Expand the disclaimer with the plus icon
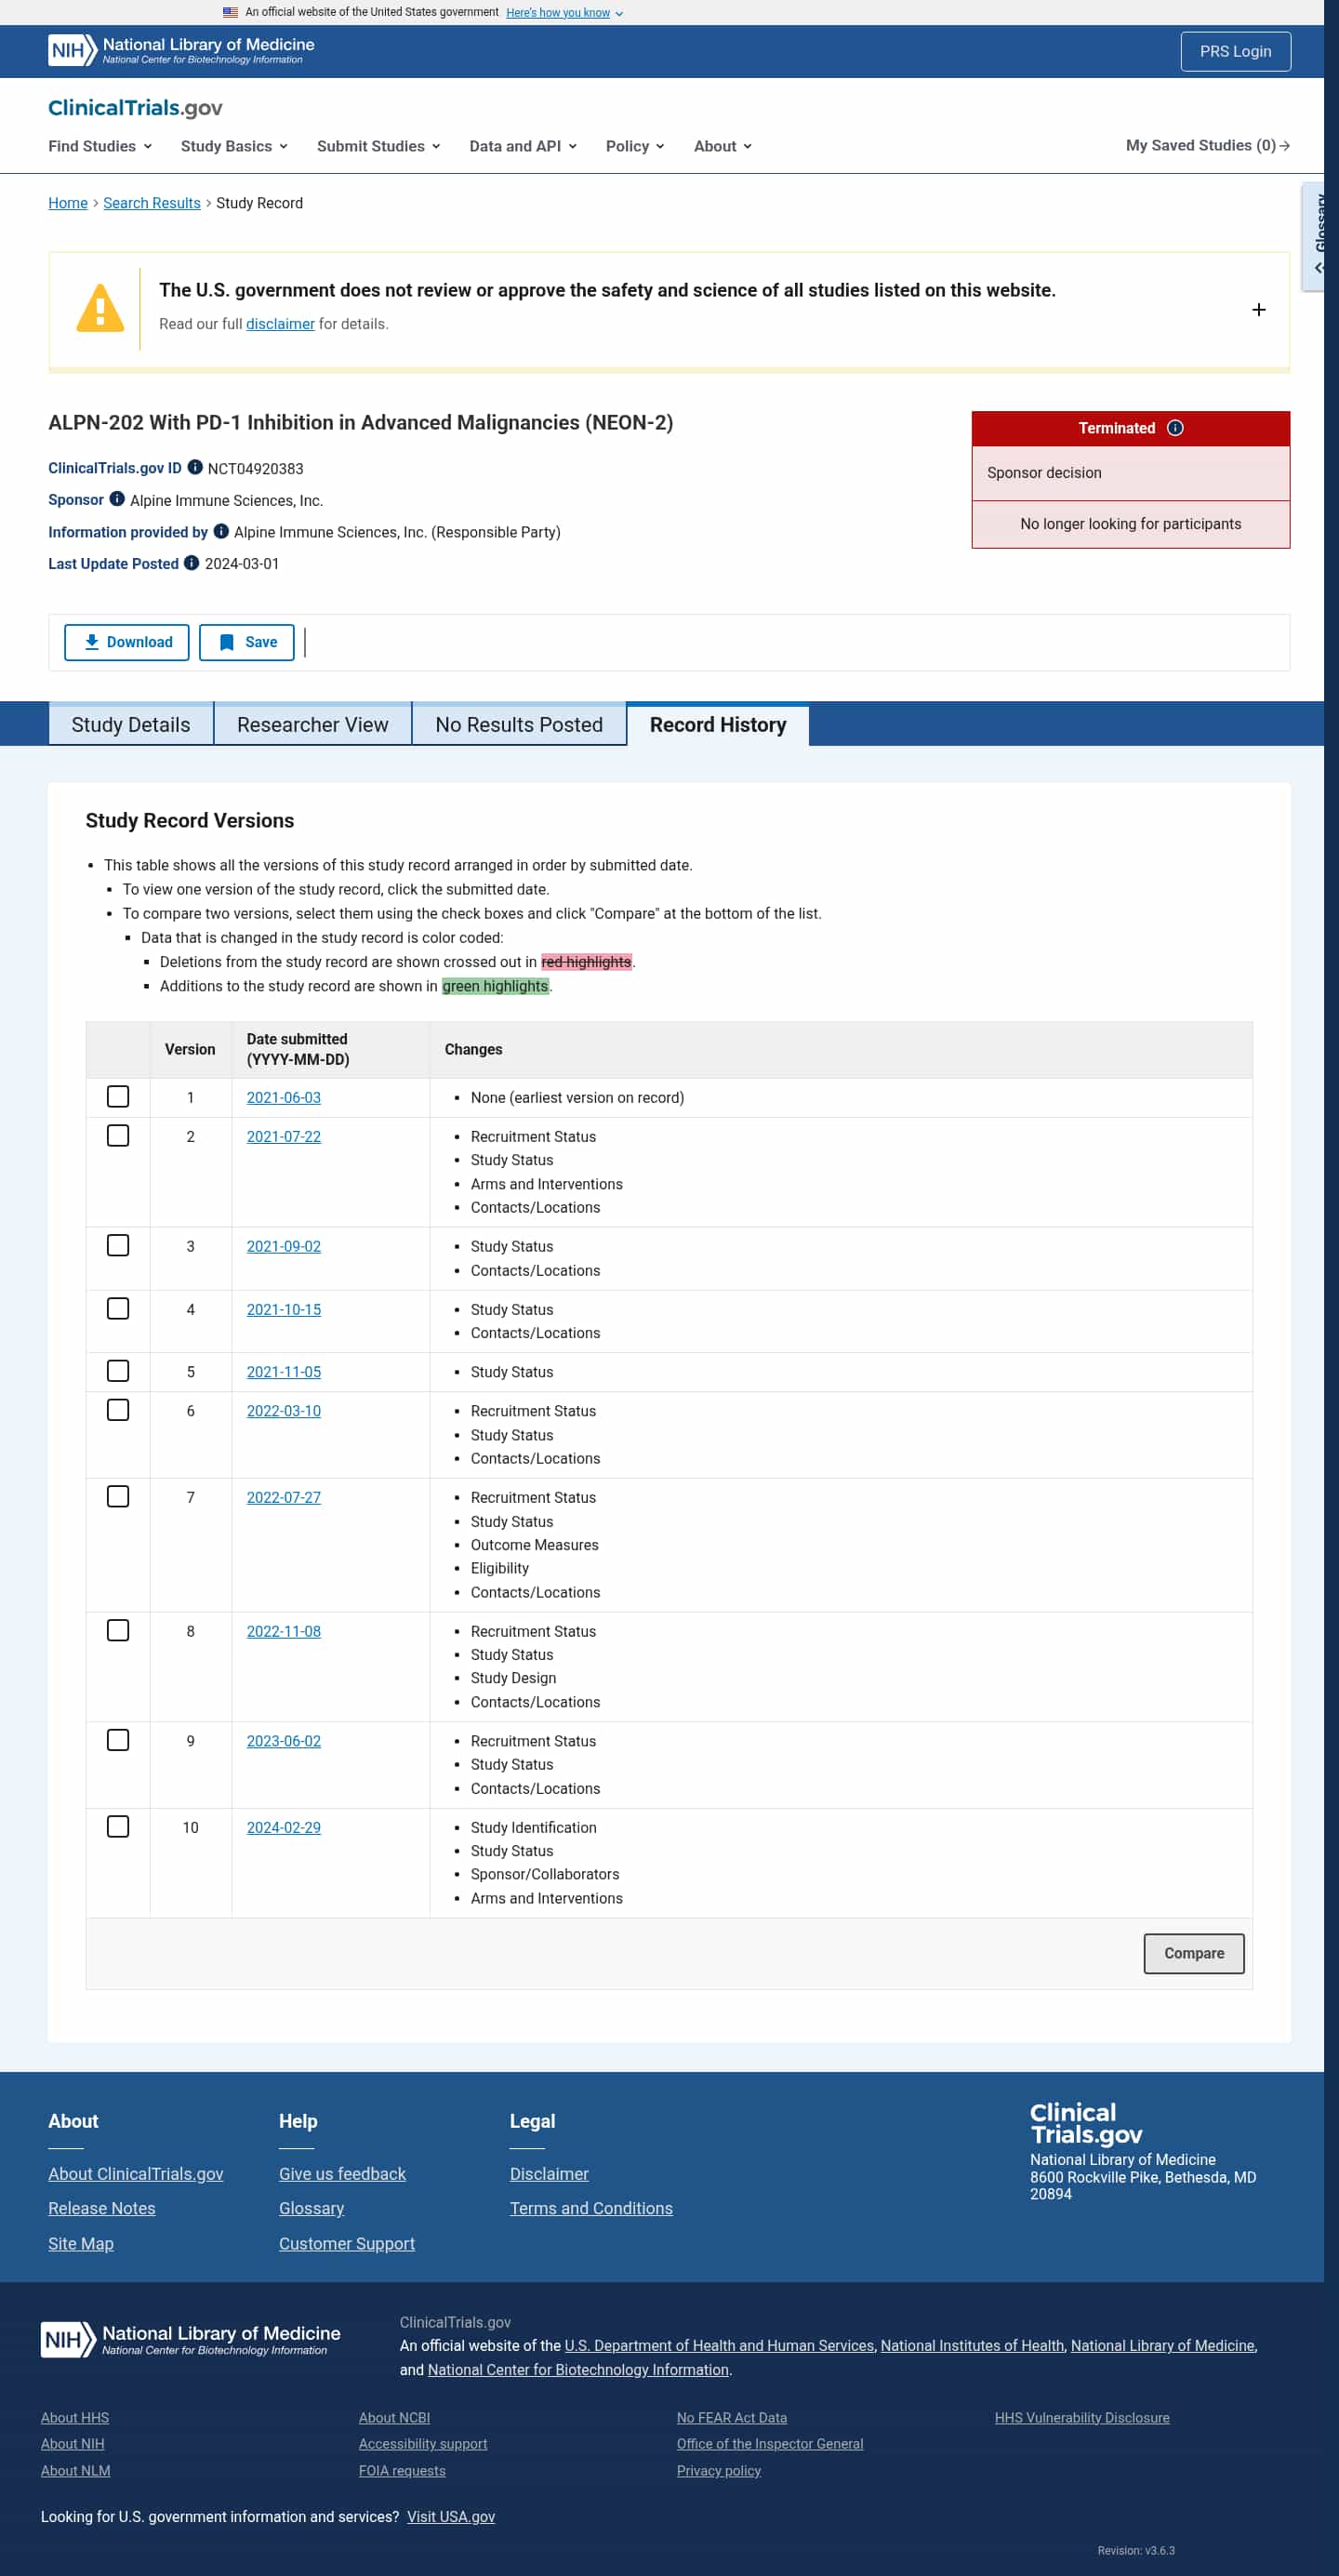Viewport: 1339px width, 2576px height. click(1258, 310)
